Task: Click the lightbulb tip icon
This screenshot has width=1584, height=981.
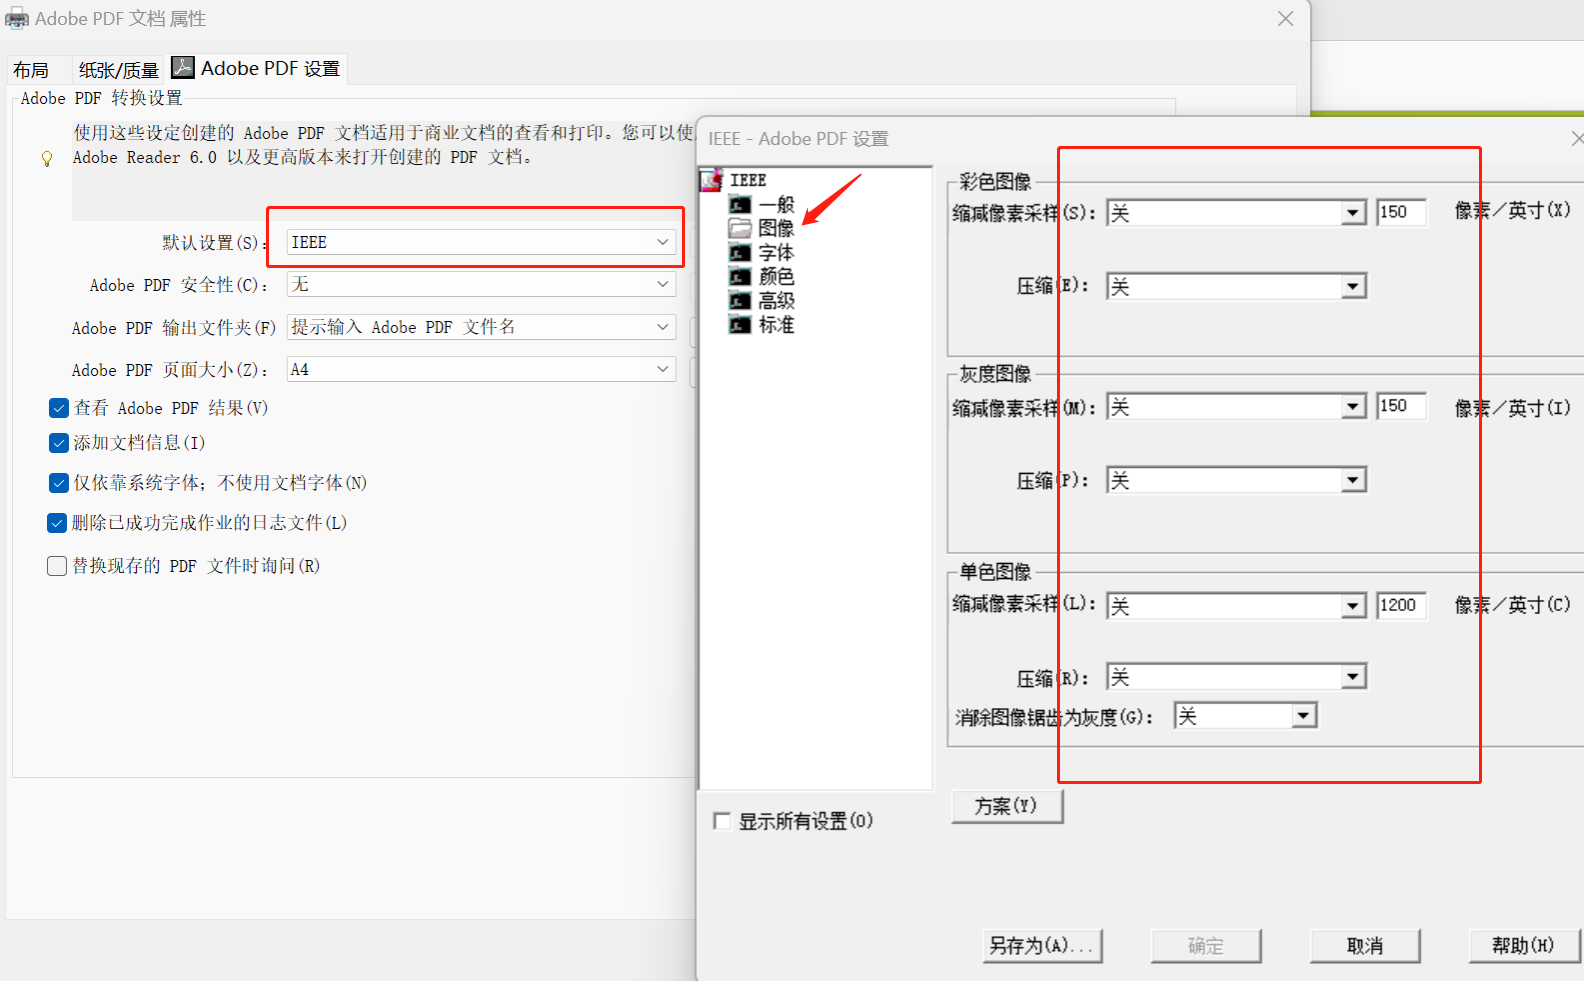Action: 47,158
